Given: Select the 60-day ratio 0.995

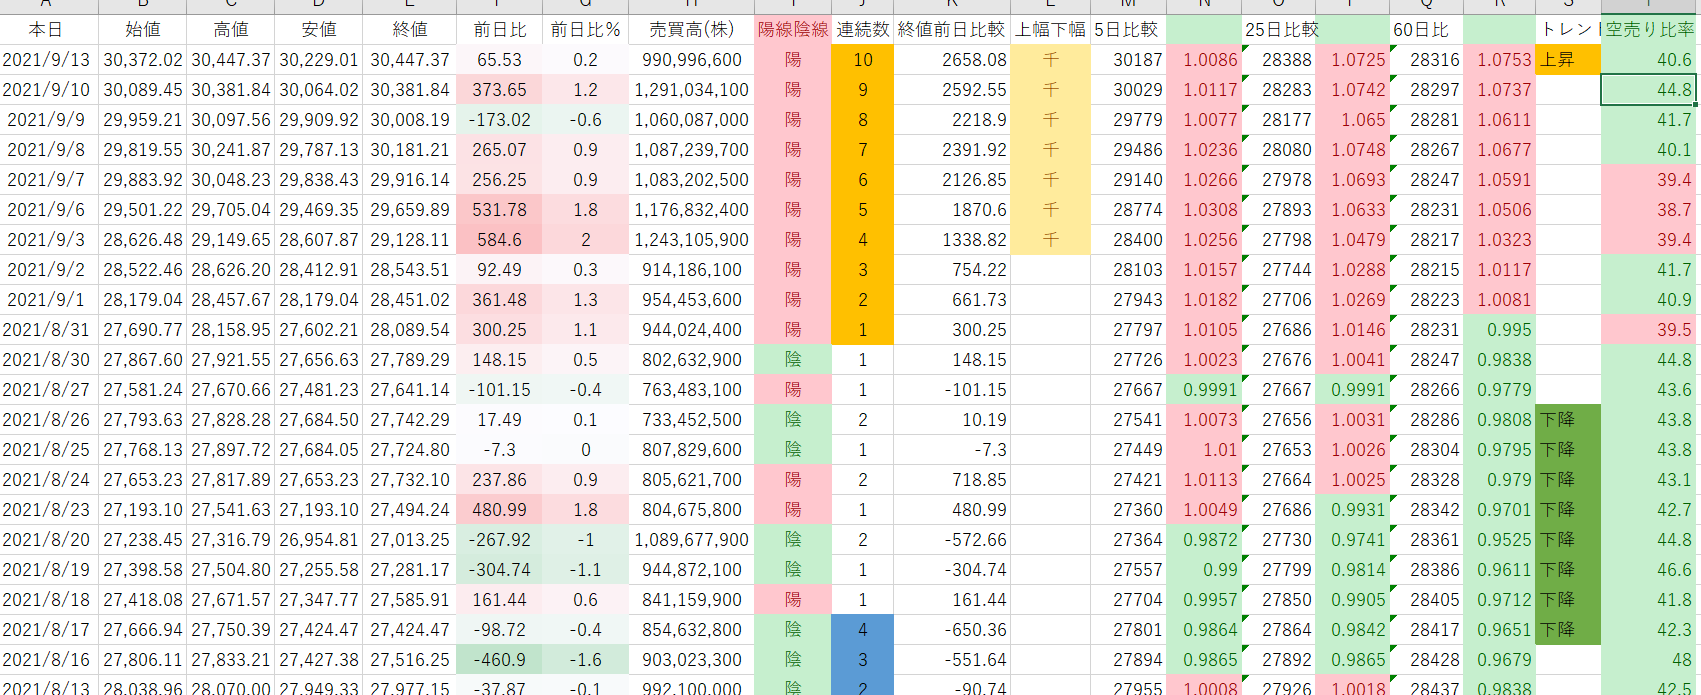Looking at the screenshot, I should [x=1499, y=330].
